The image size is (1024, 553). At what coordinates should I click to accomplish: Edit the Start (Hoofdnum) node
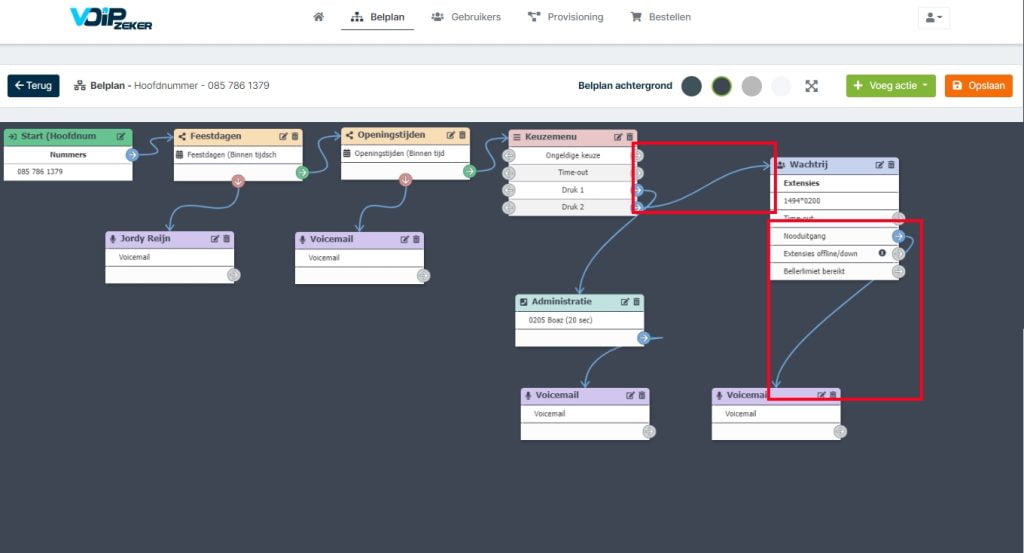tap(121, 136)
